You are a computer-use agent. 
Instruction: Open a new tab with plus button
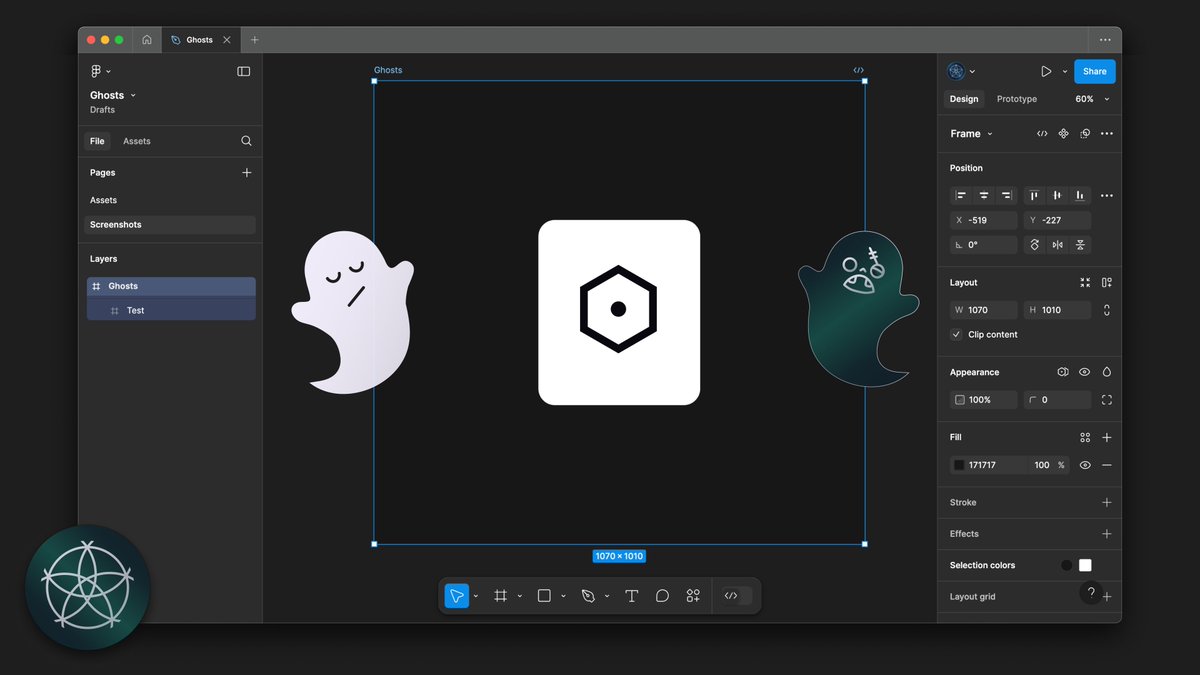(x=255, y=40)
